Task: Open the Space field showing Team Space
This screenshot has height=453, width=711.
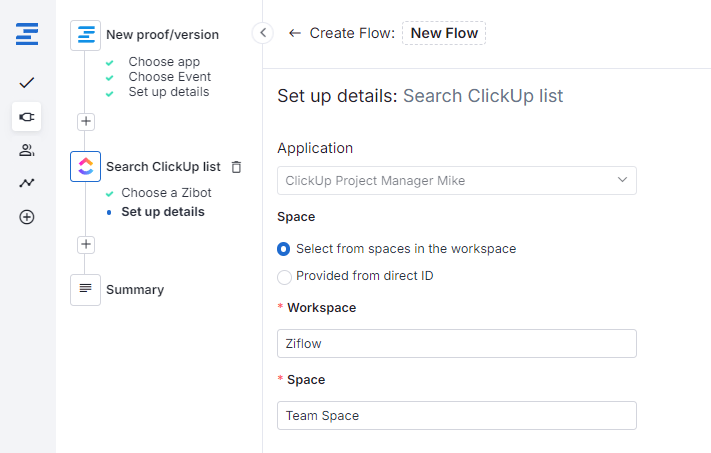Action: point(456,415)
